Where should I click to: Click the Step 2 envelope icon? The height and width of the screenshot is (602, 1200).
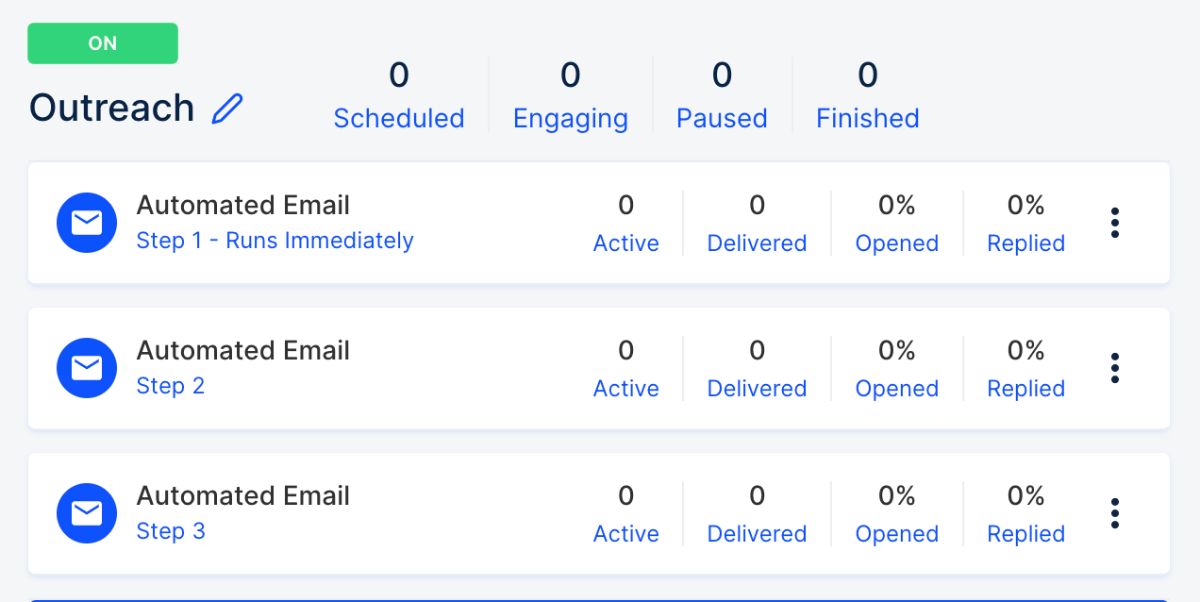(x=87, y=368)
